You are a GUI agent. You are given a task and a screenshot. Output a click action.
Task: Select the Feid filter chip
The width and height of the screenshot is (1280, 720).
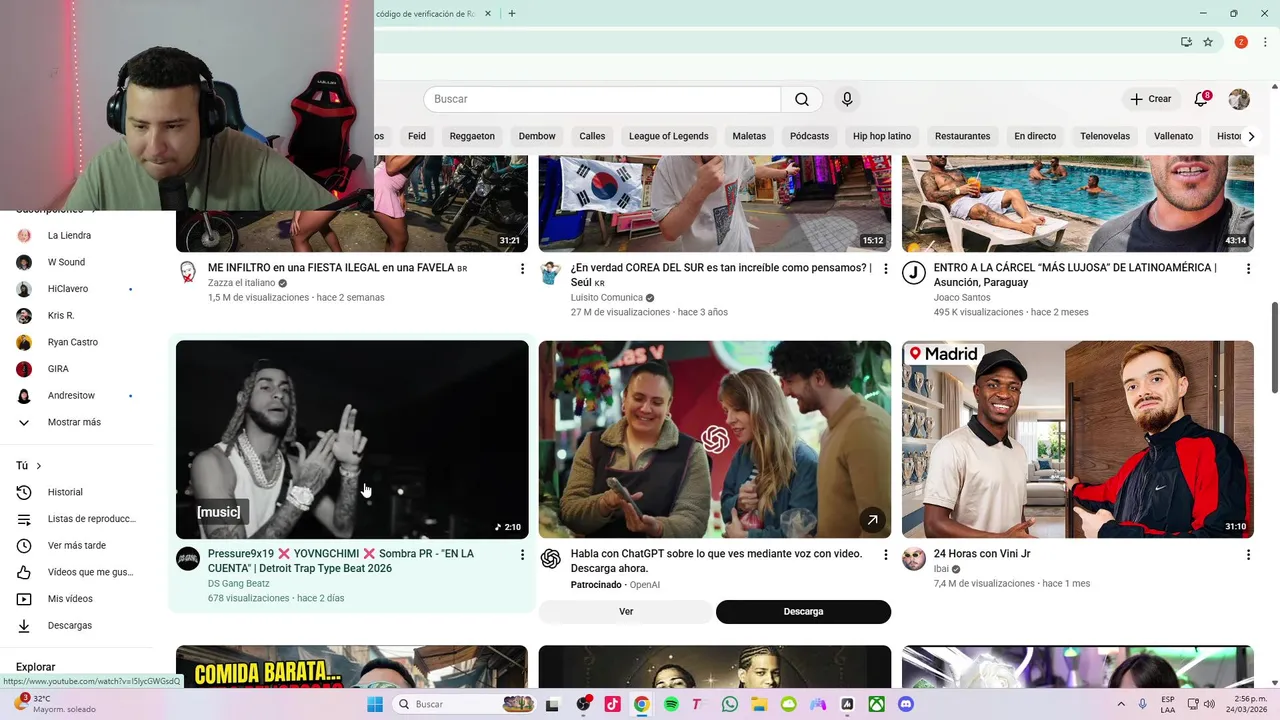point(417,136)
